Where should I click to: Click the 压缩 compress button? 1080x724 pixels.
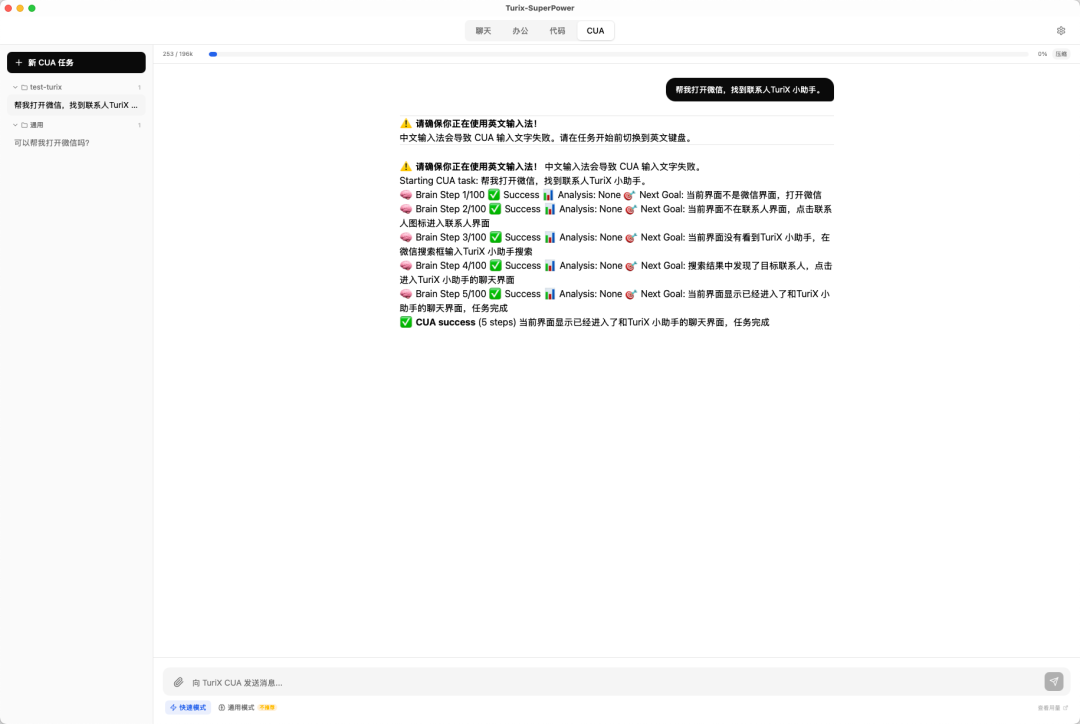point(1061,54)
